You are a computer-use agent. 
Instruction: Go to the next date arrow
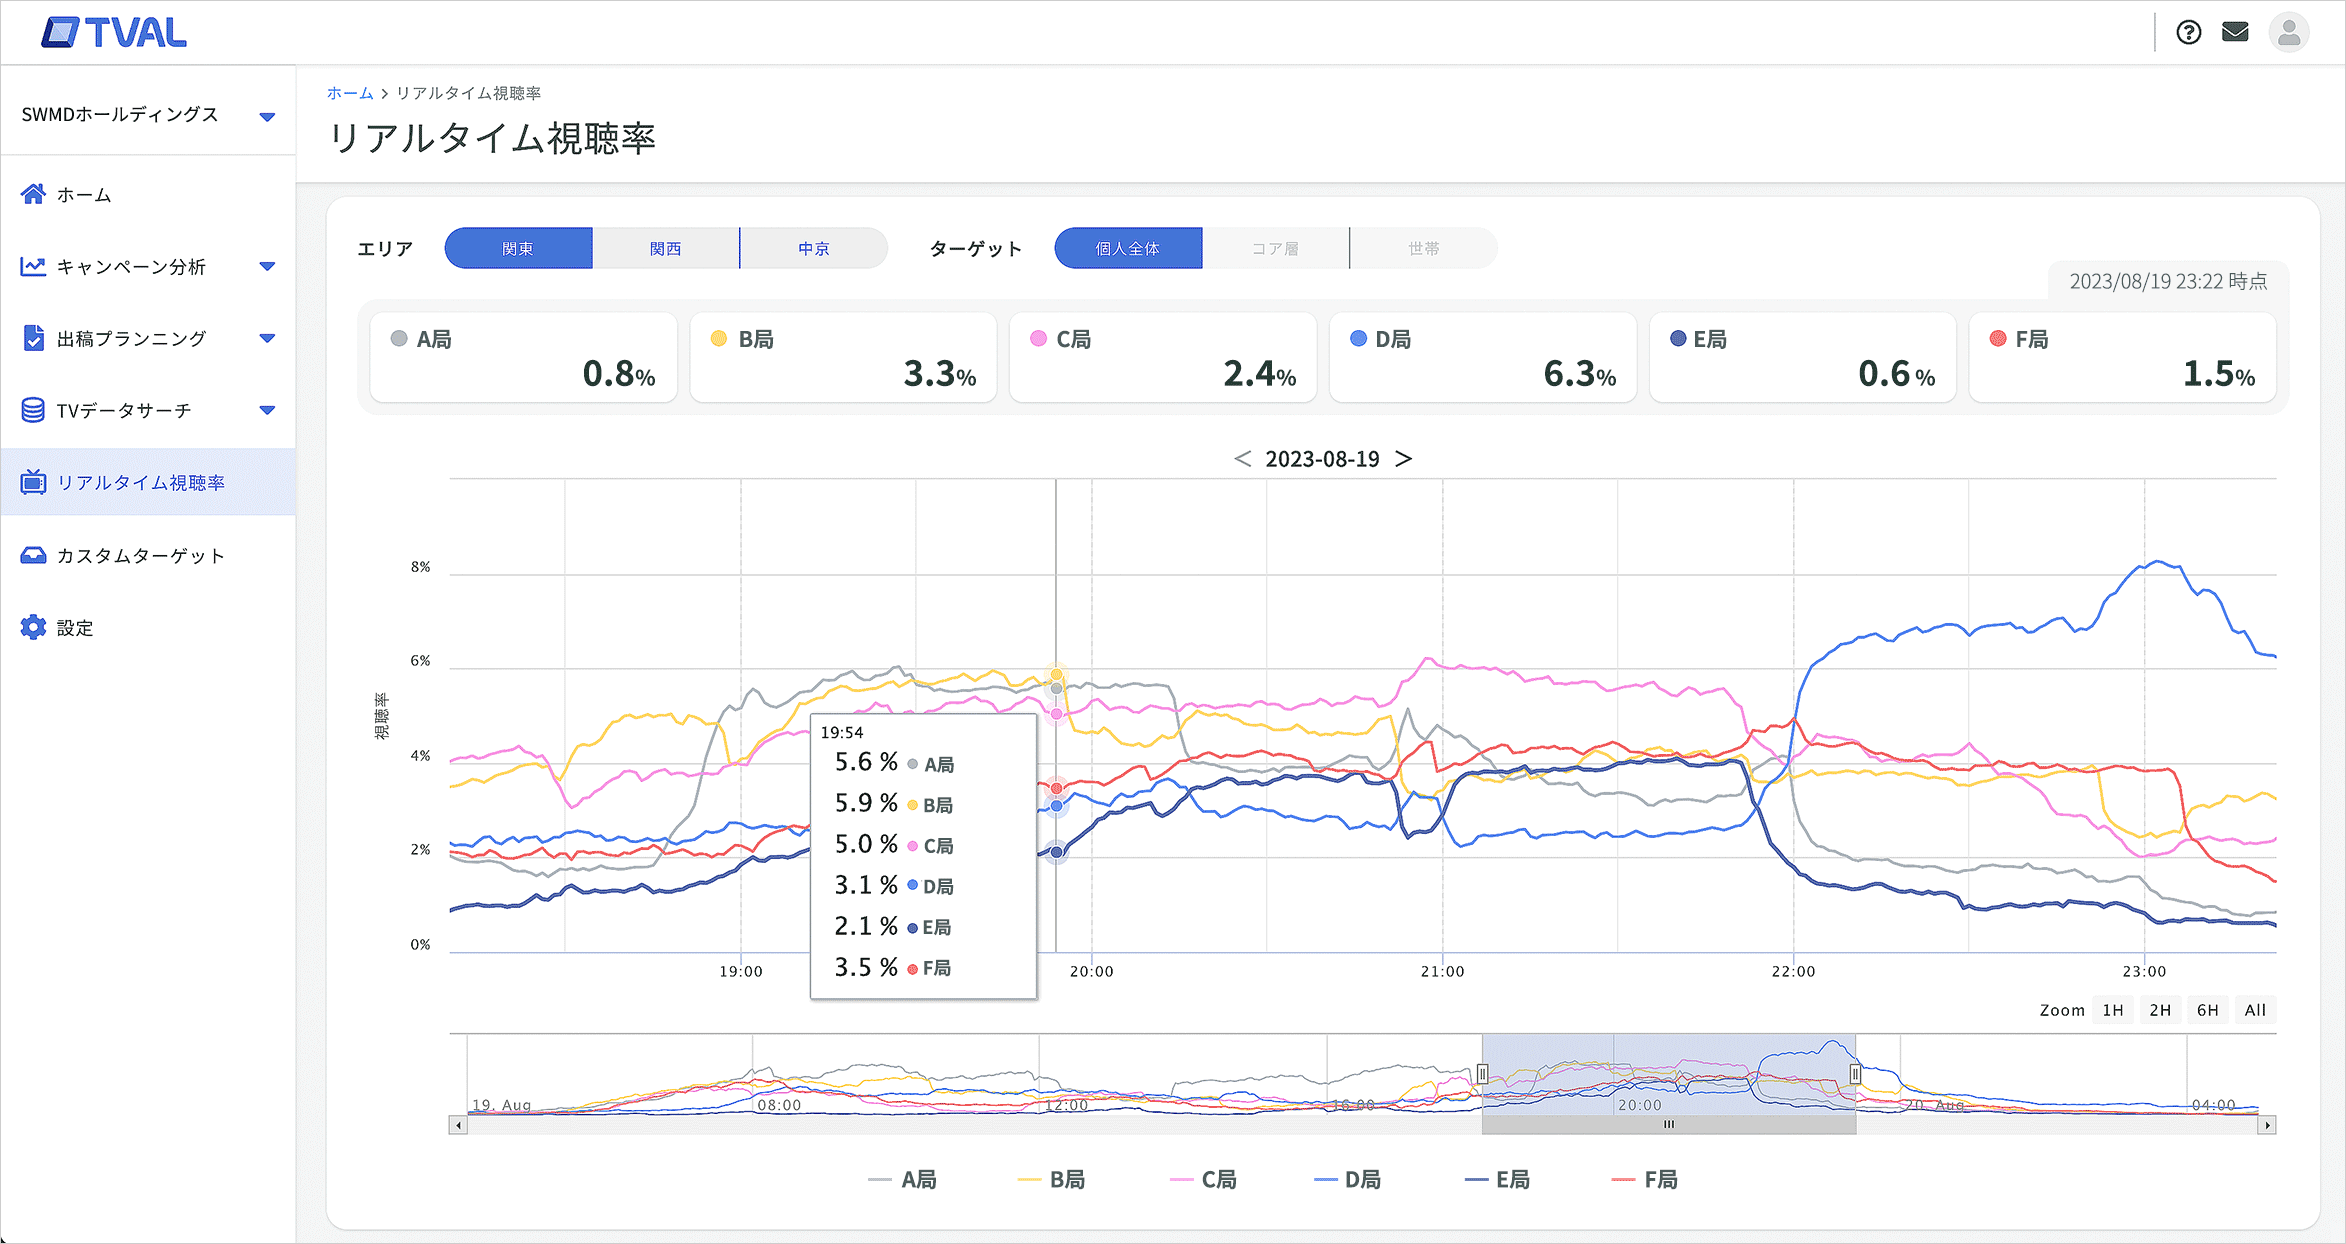(1404, 458)
